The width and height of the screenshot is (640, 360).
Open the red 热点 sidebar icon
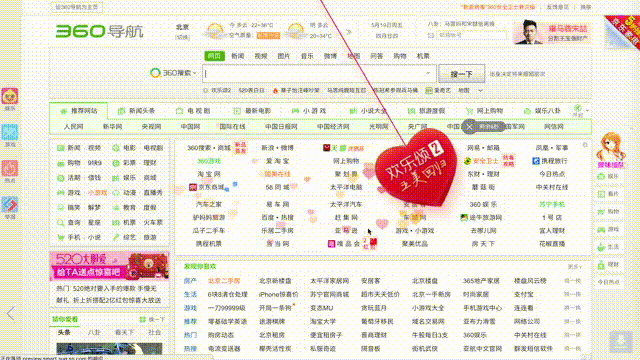coord(10,168)
